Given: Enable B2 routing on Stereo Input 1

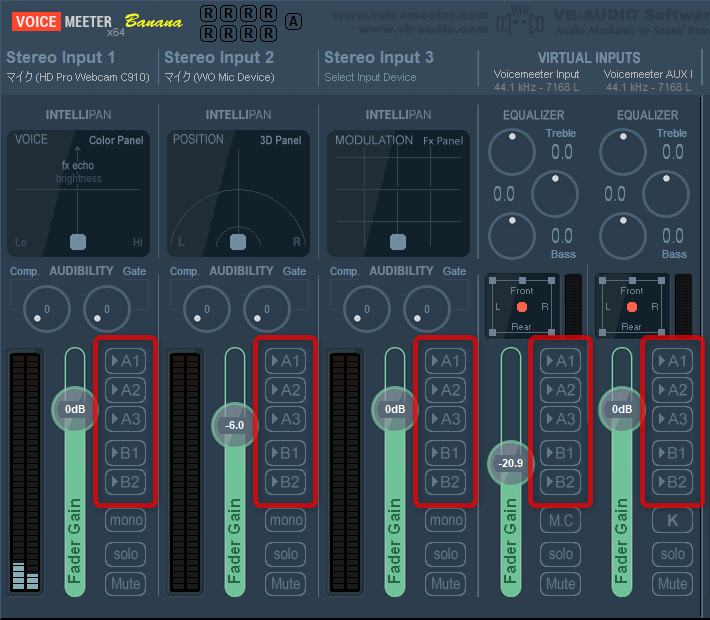Looking at the screenshot, I should (125, 482).
